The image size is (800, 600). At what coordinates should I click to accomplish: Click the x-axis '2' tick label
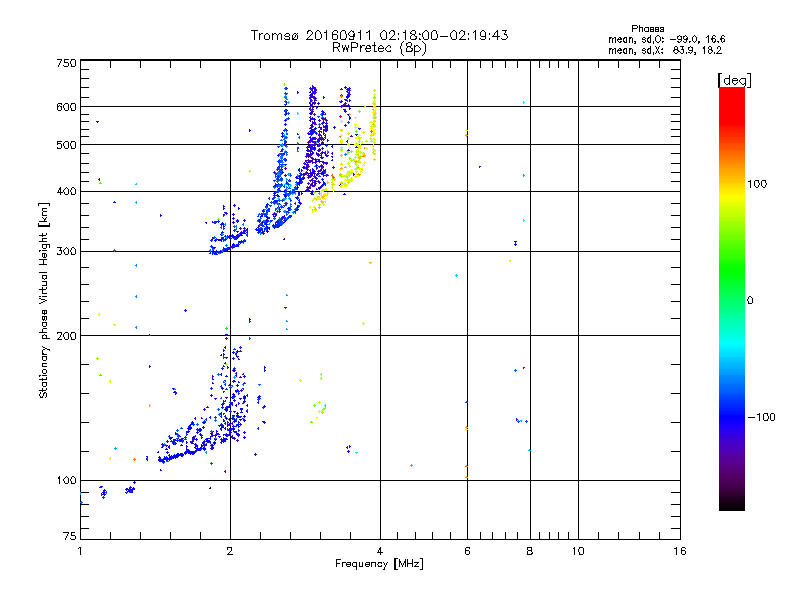coord(230,551)
